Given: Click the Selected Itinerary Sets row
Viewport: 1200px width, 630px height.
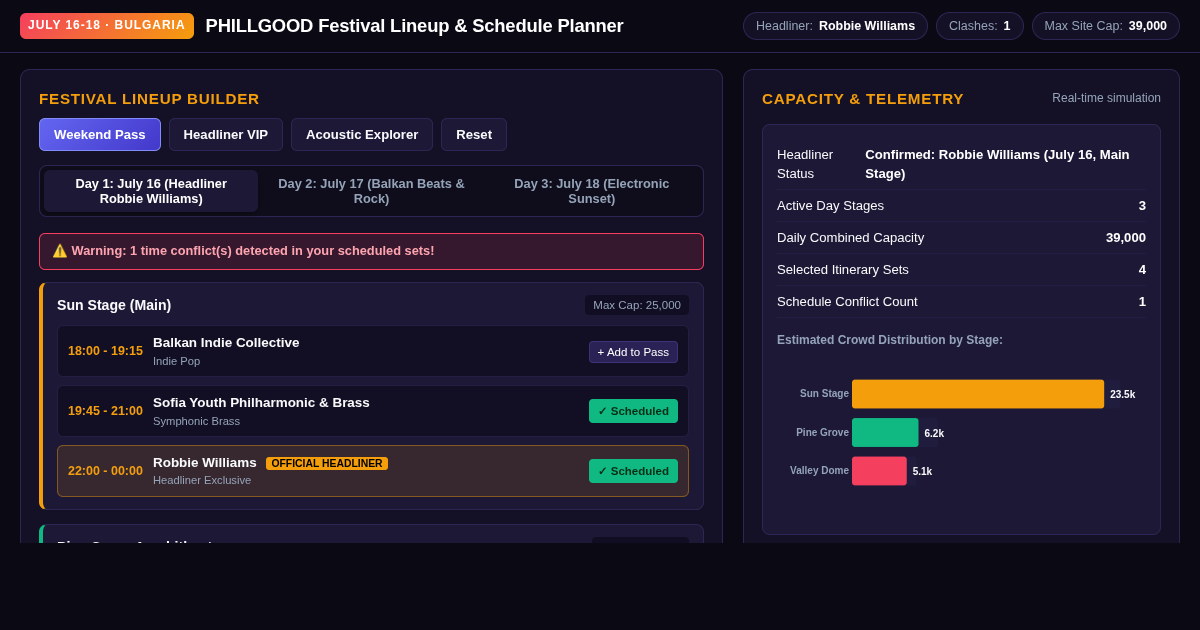Looking at the screenshot, I should click(961, 270).
